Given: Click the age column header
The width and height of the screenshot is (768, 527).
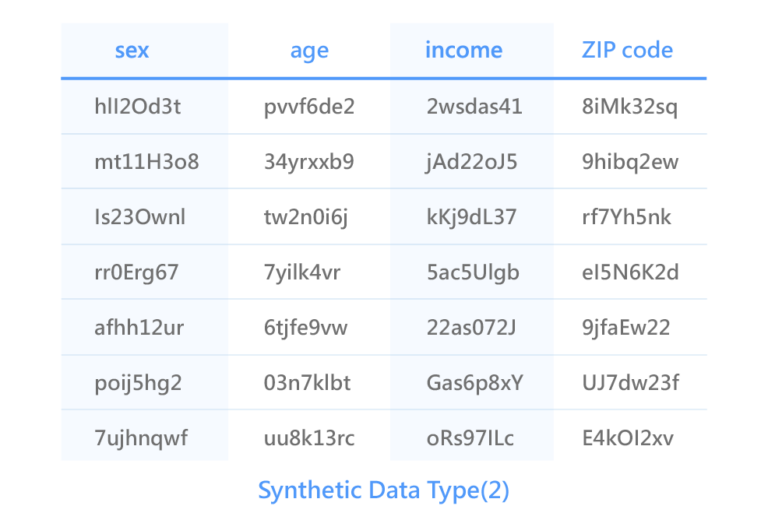Looking at the screenshot, I should click(x=309, y=51).
